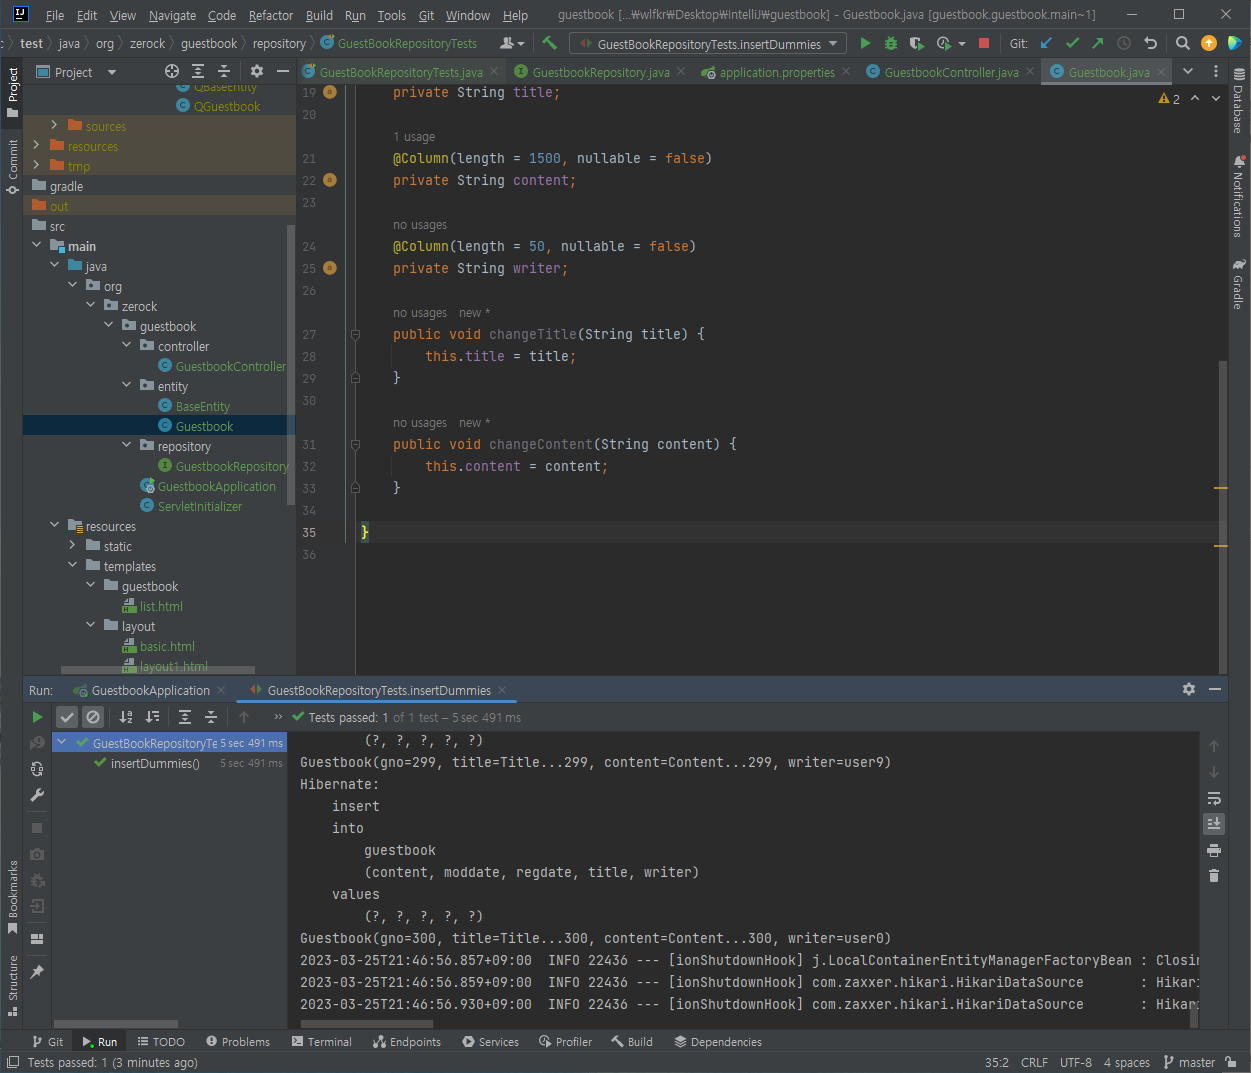1251x1073 pixels.
Task: Click the UTF-8 encoding in status bar
Action: (x=1076, y=1062)
